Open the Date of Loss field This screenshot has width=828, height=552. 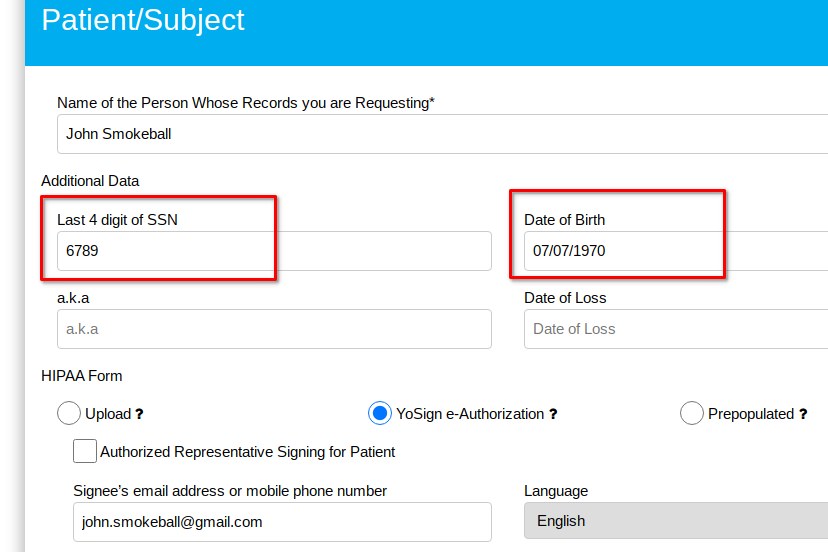(676, 329)
